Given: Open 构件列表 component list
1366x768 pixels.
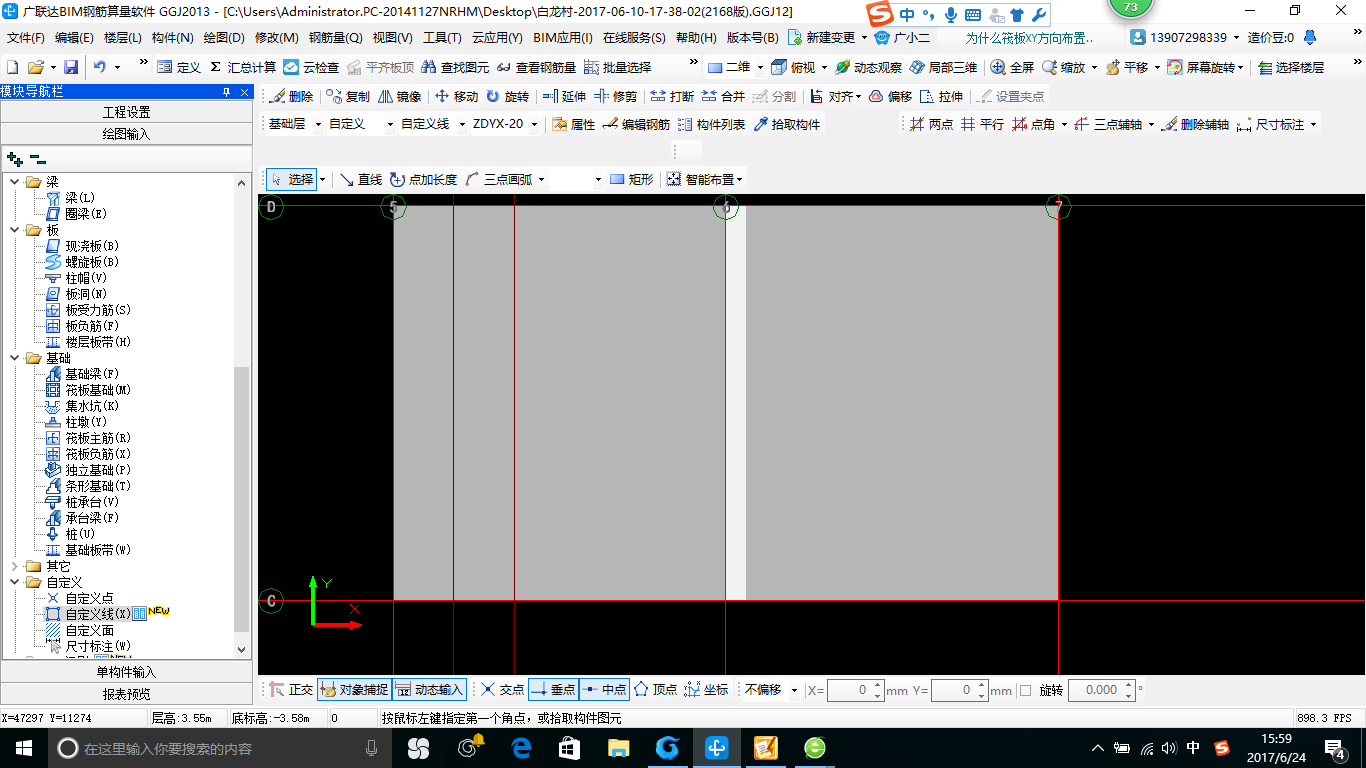Looking at the screenshot, I should pyautogui.click(x=711, y=124).
